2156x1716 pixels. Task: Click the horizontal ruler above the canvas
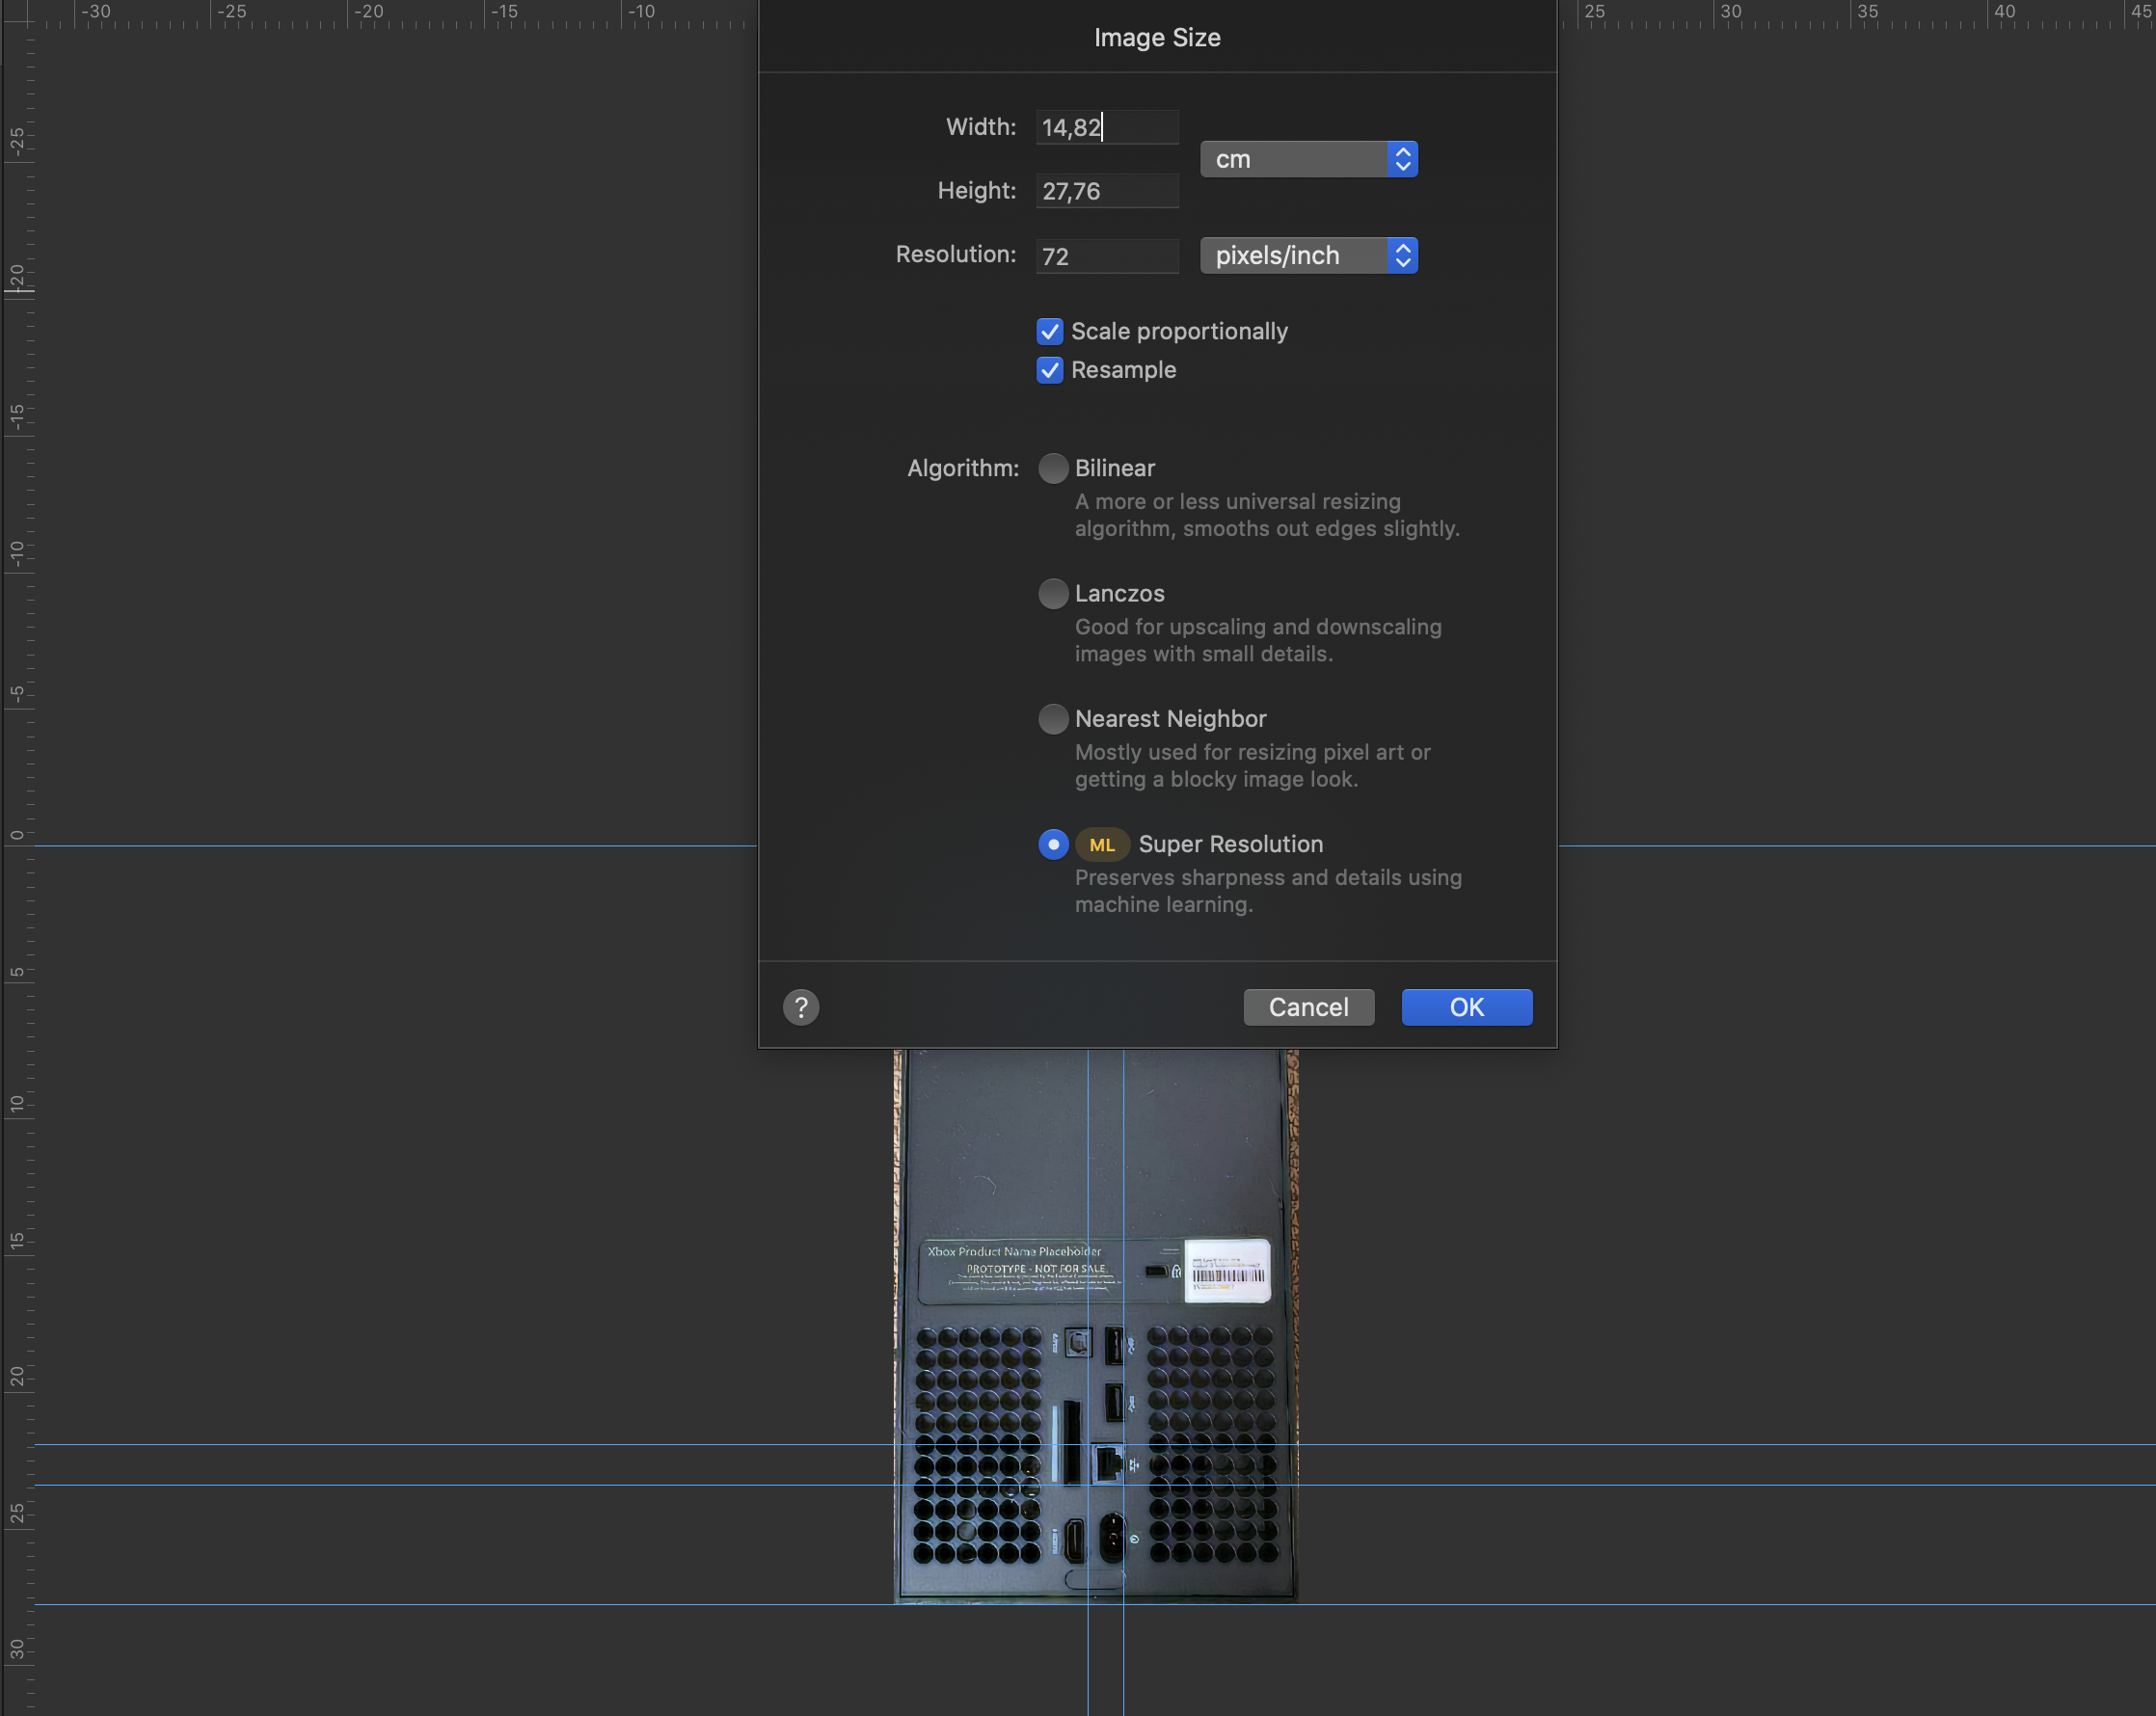tap(400, 14)
